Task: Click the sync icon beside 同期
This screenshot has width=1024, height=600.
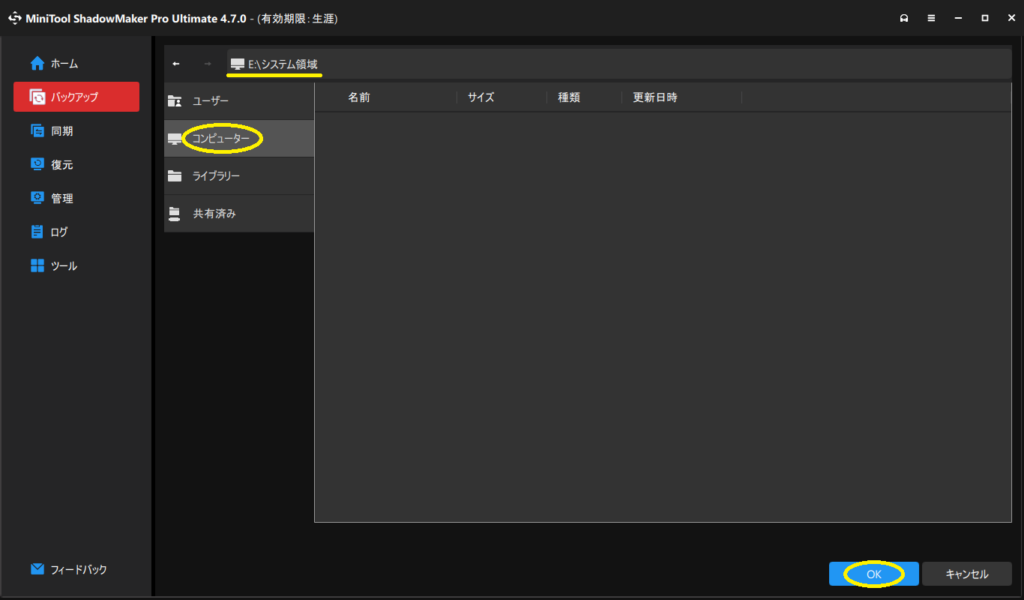Action: click(x=37, y=131)
